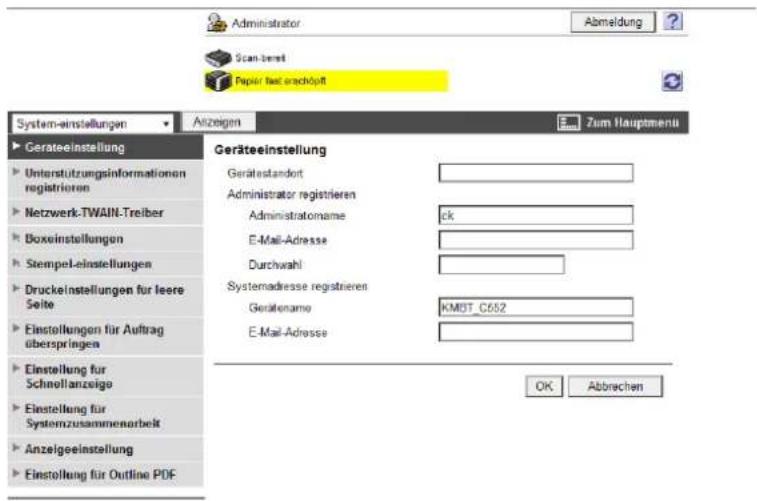Open Stempel-einstellungen menu item

click(105, 264)
